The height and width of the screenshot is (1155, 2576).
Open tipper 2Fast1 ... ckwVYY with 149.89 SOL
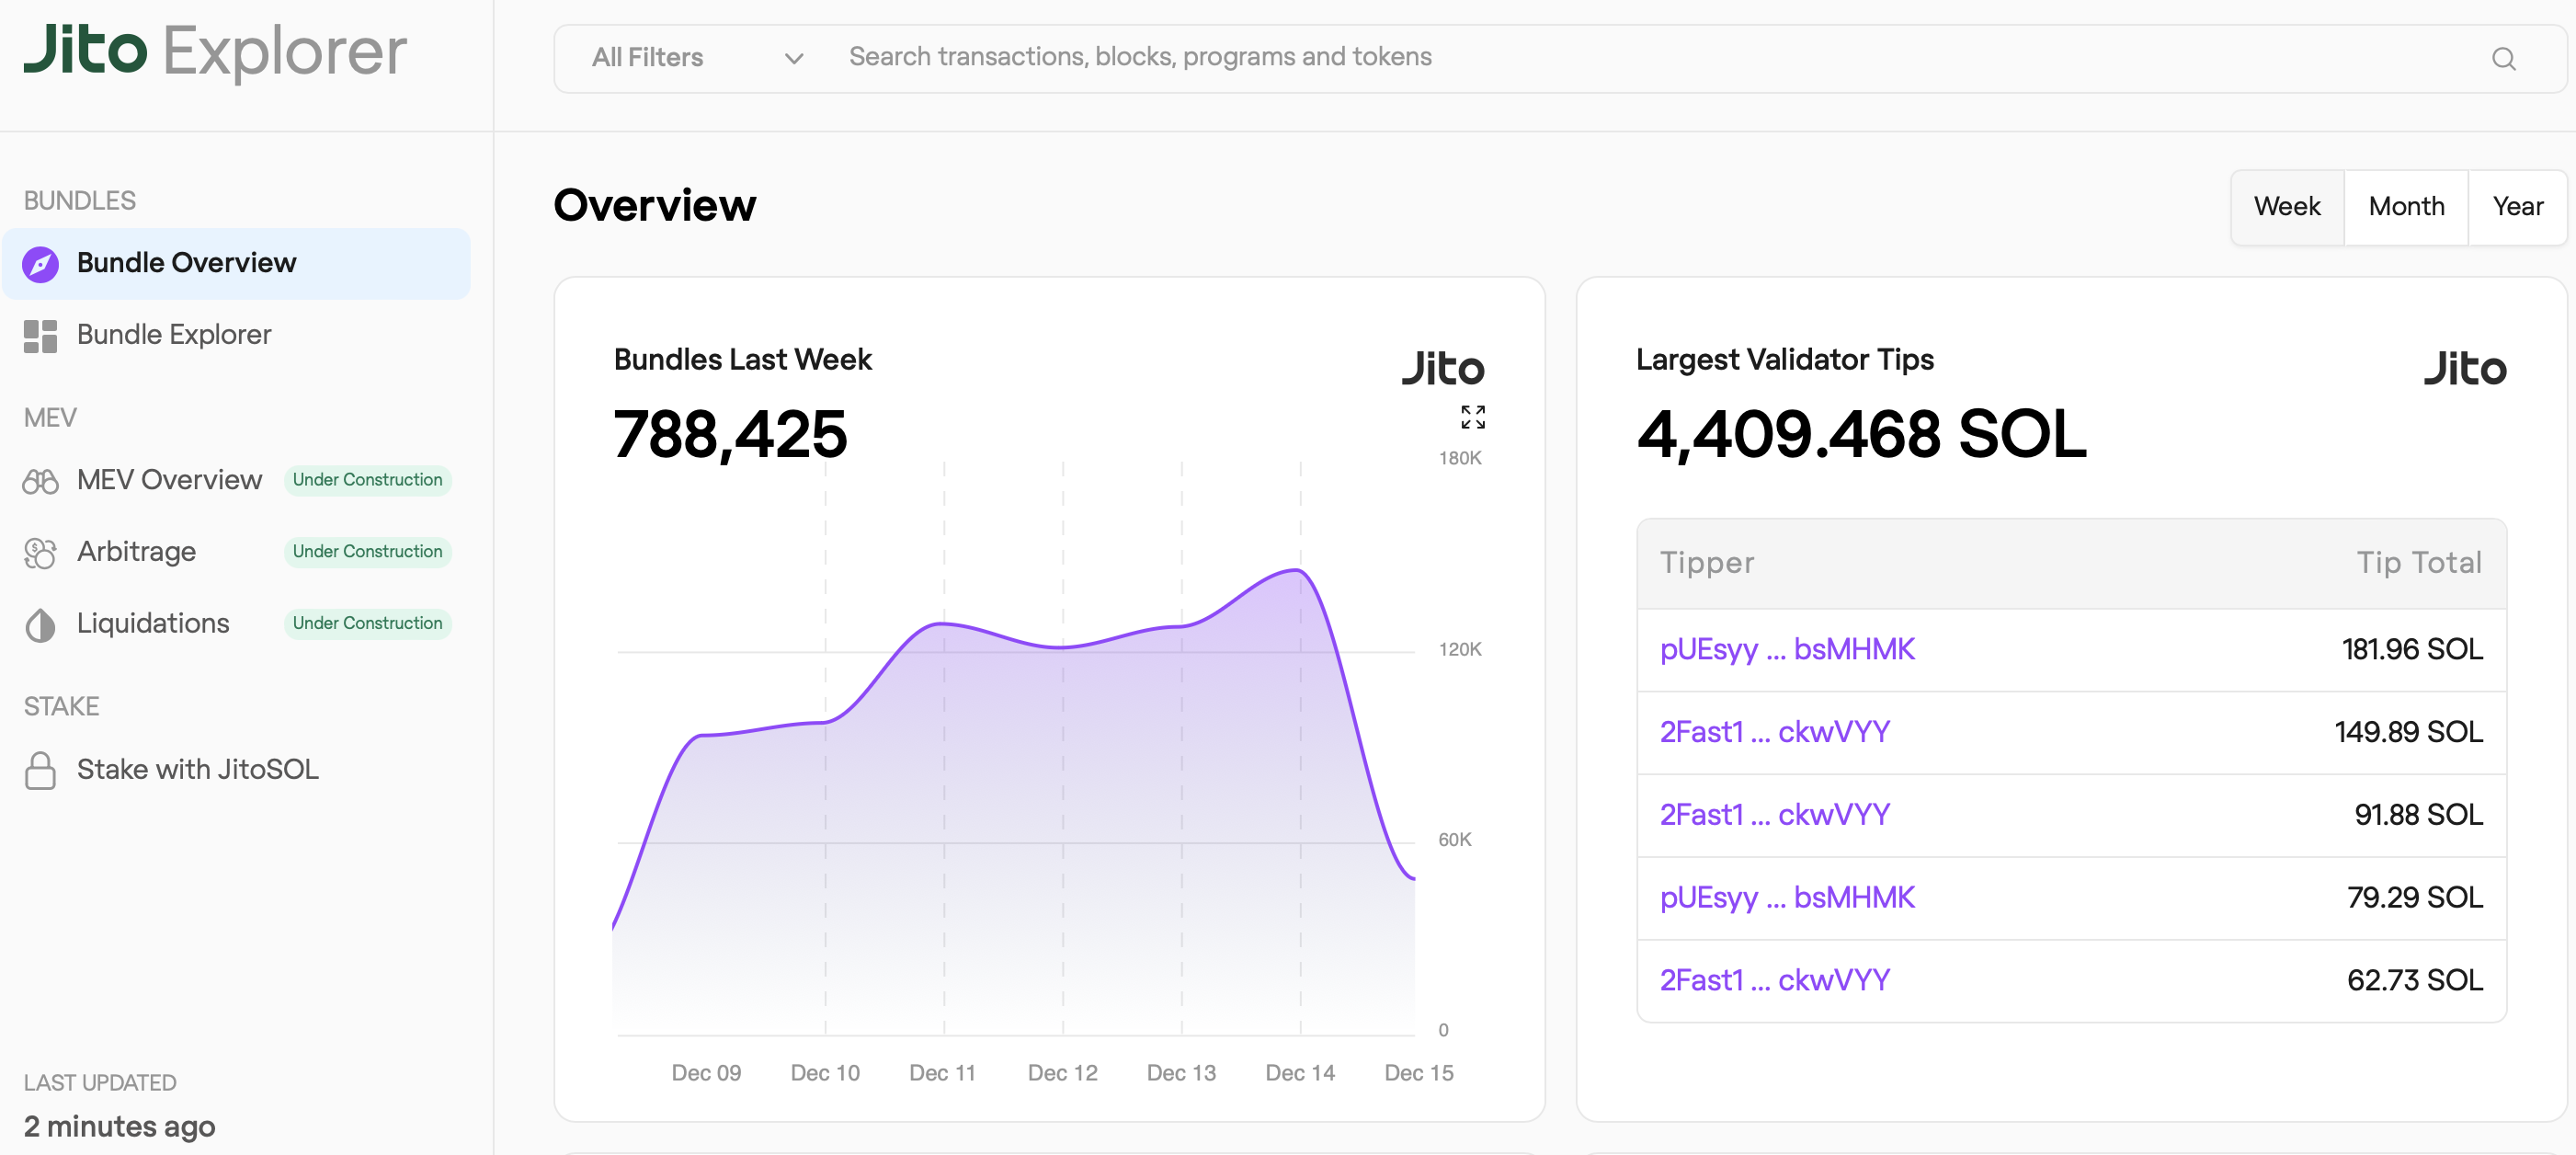click(x=1774, y=733)
